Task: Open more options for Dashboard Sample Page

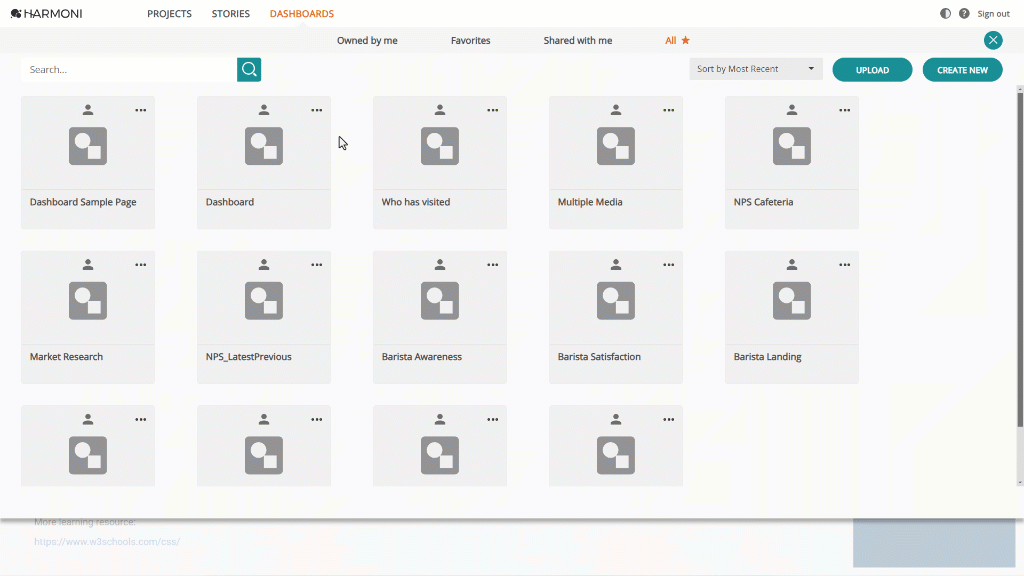Action: click(140, 110)
